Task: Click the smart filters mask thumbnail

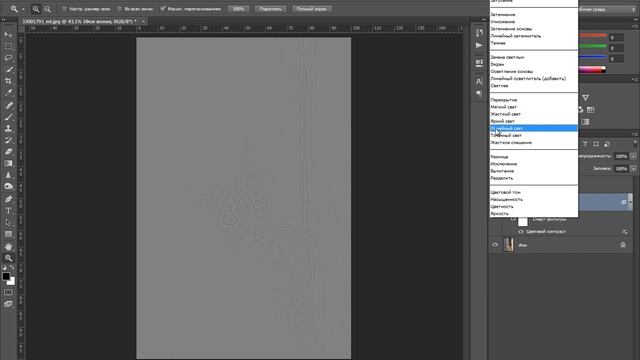Action: click(x=523, y=221)
